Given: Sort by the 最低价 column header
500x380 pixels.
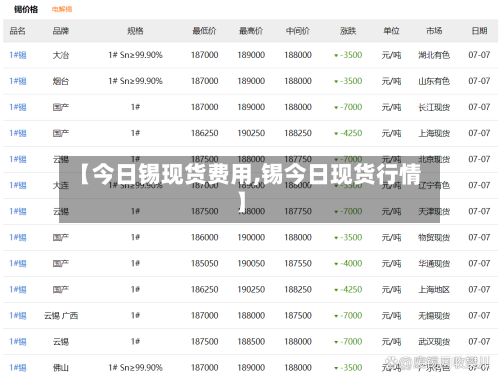Looking at the screenshot, I should coord(204,31).
